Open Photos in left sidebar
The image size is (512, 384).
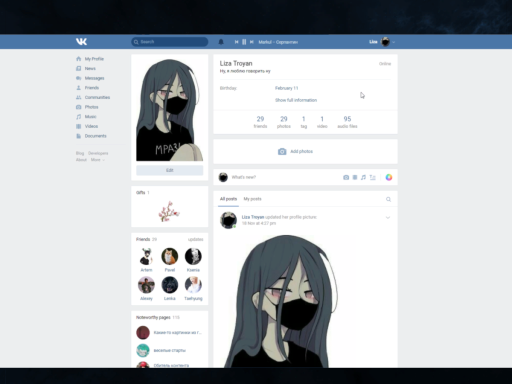point(91,107)
